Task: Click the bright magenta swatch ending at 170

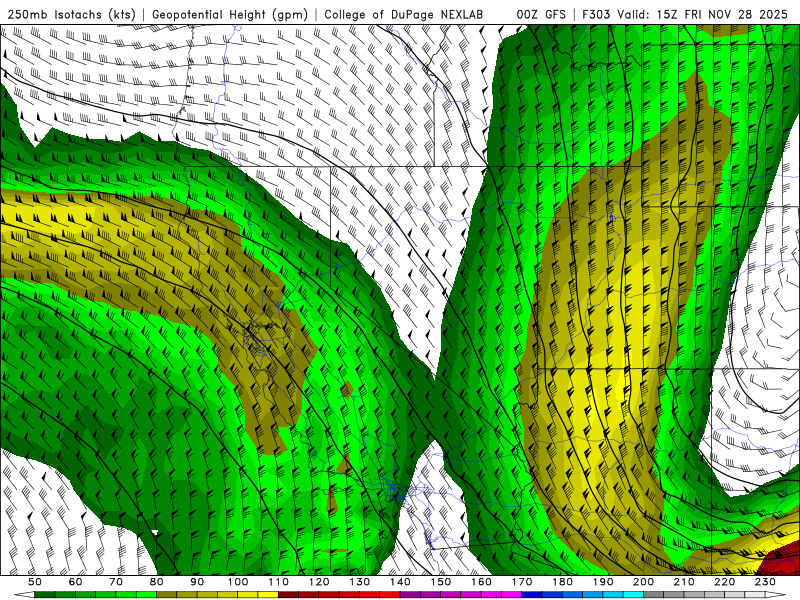Action: pyautogui.click(x=512, y=594)
